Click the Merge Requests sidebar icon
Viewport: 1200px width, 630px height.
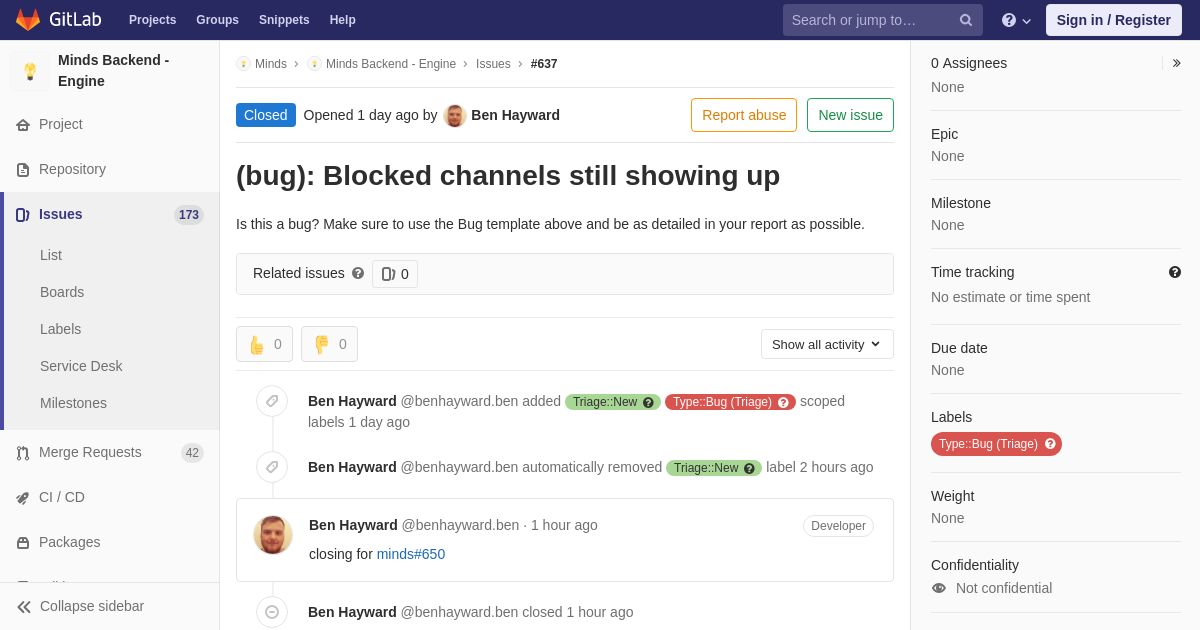[23, 453]
